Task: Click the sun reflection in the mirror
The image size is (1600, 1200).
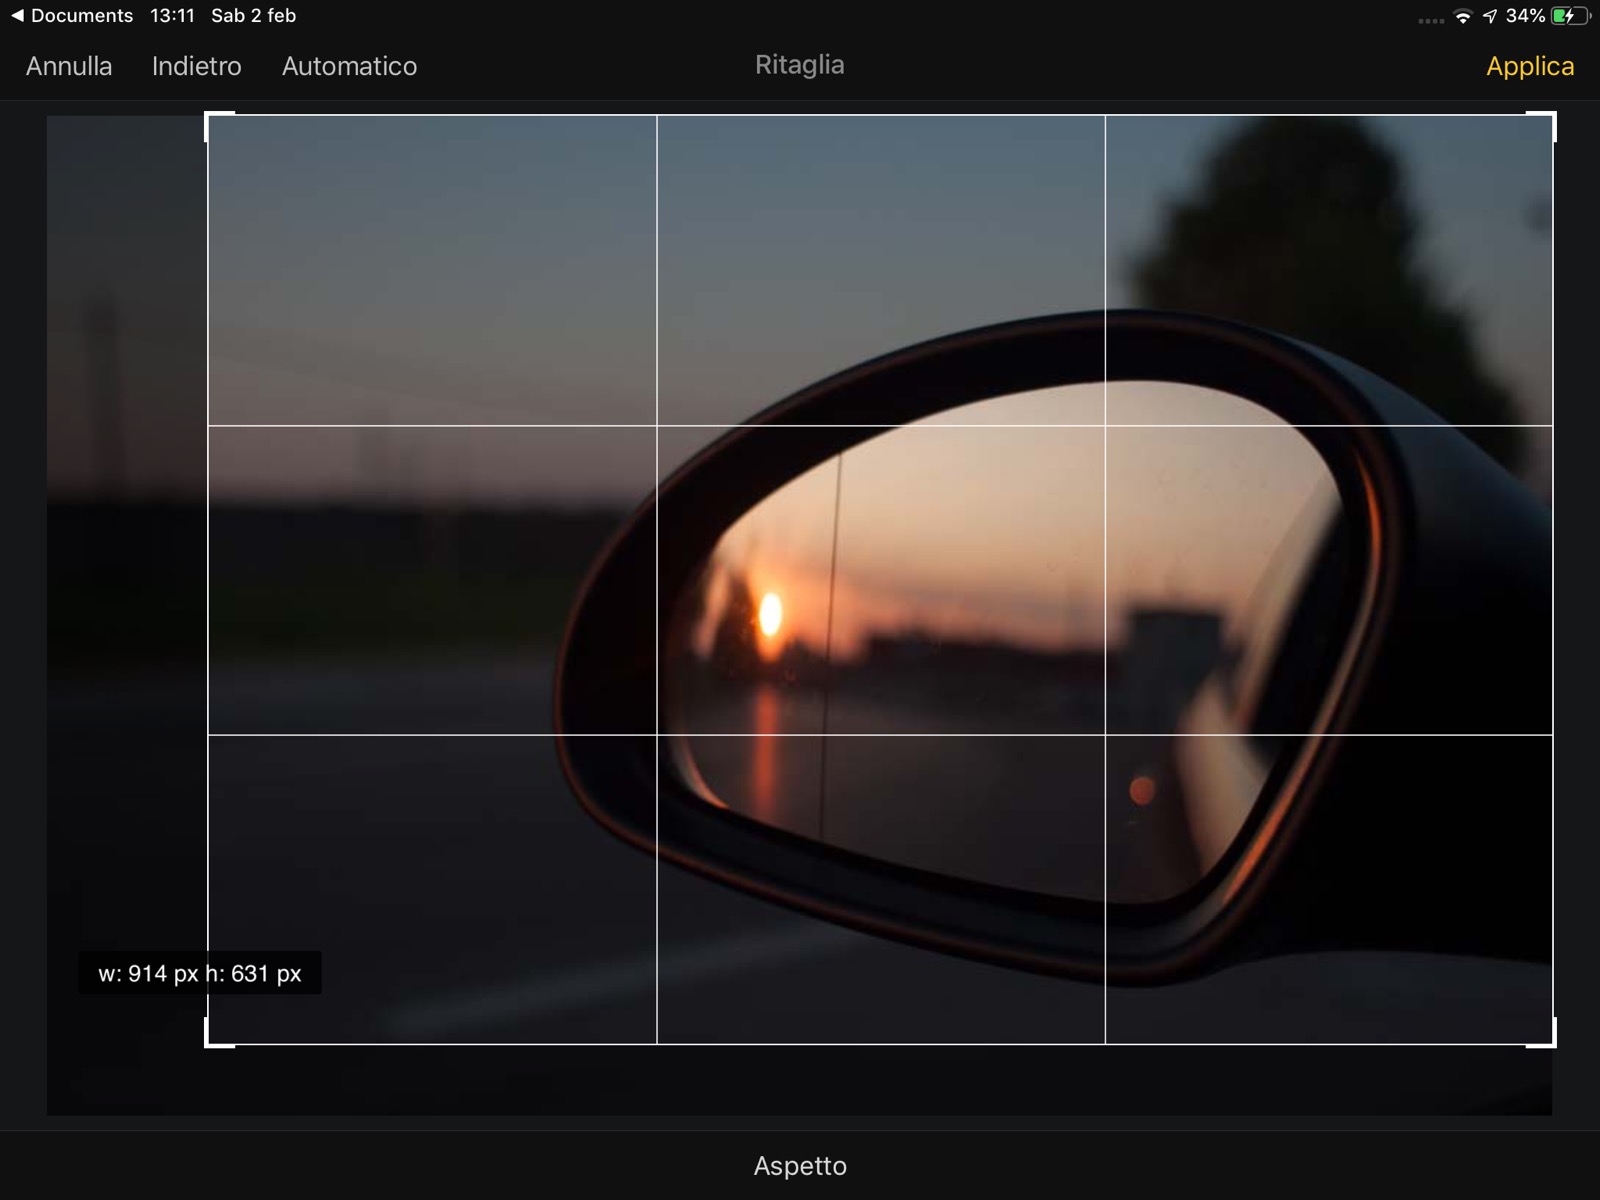Action: point(770,614)
